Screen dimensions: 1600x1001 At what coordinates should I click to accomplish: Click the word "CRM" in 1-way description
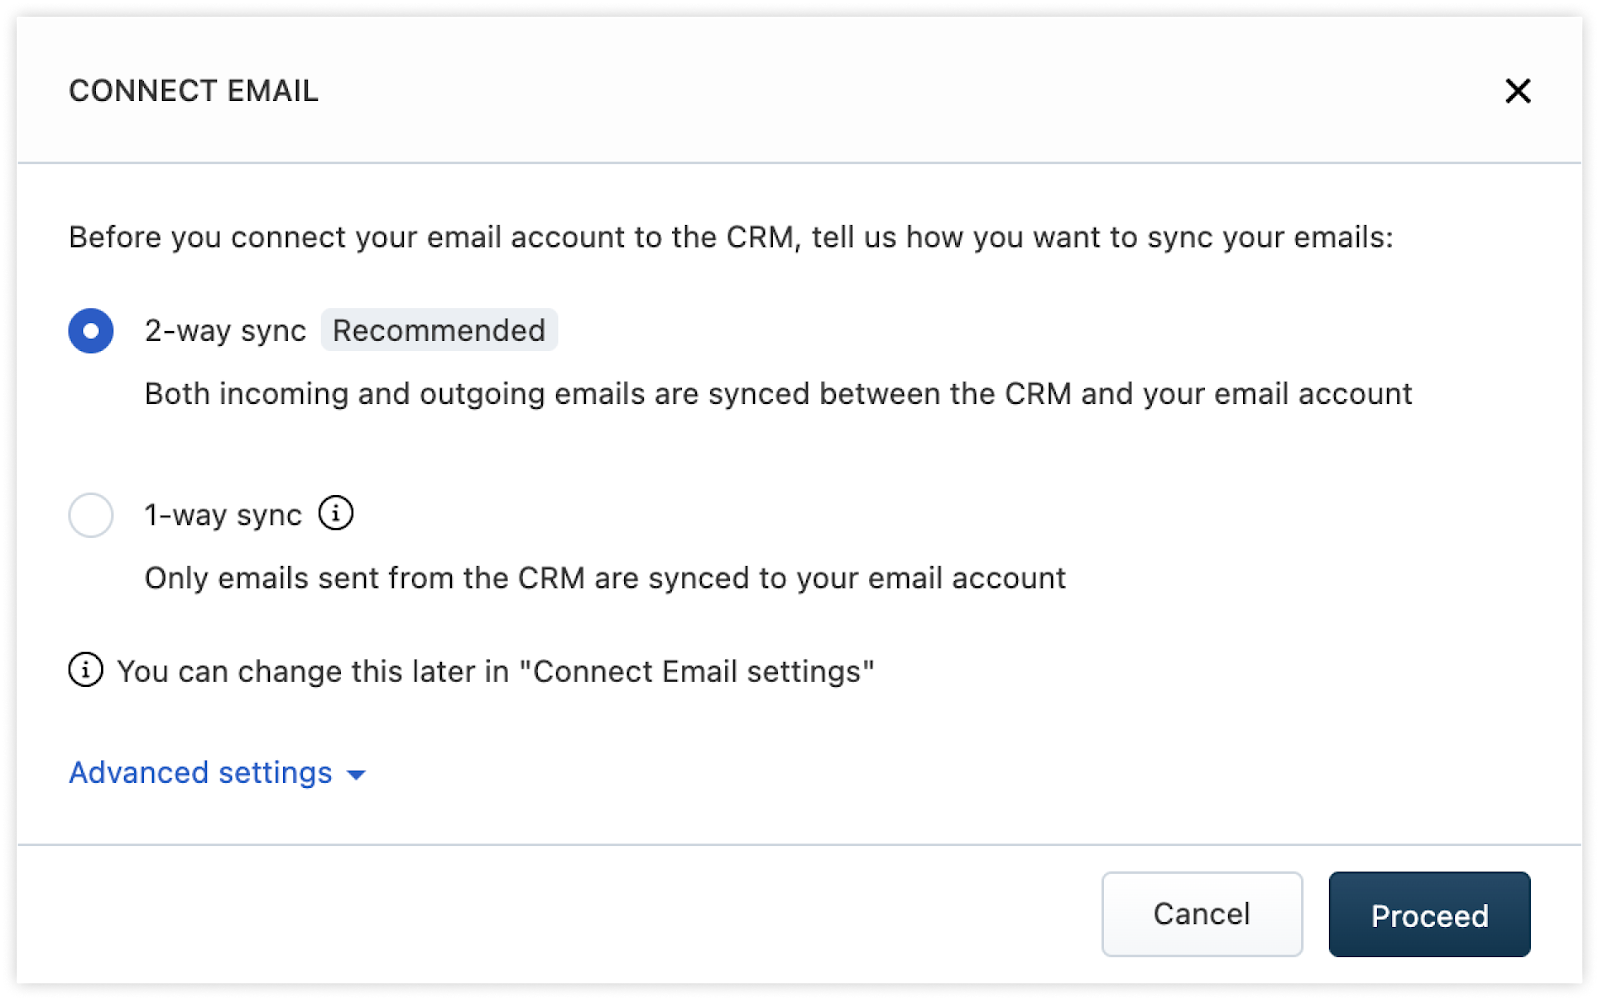551,578
